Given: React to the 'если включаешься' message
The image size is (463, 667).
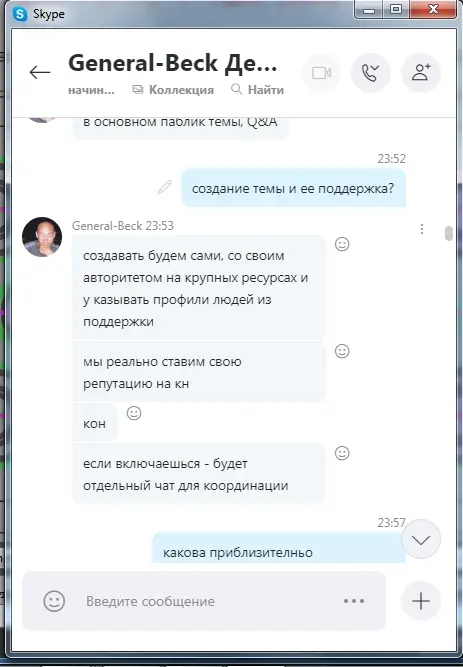Looking at the screenshot, I should tap(342, 453).
